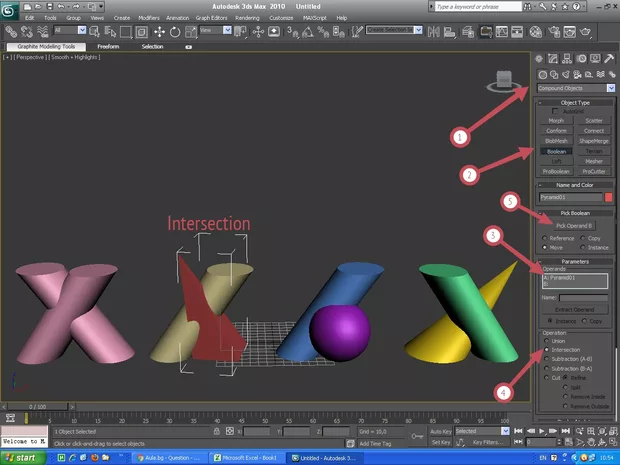This screenshot has height=465, width=620.
Task: Open the Utilities hammer panel icon
Action: (x=609, y=59)
